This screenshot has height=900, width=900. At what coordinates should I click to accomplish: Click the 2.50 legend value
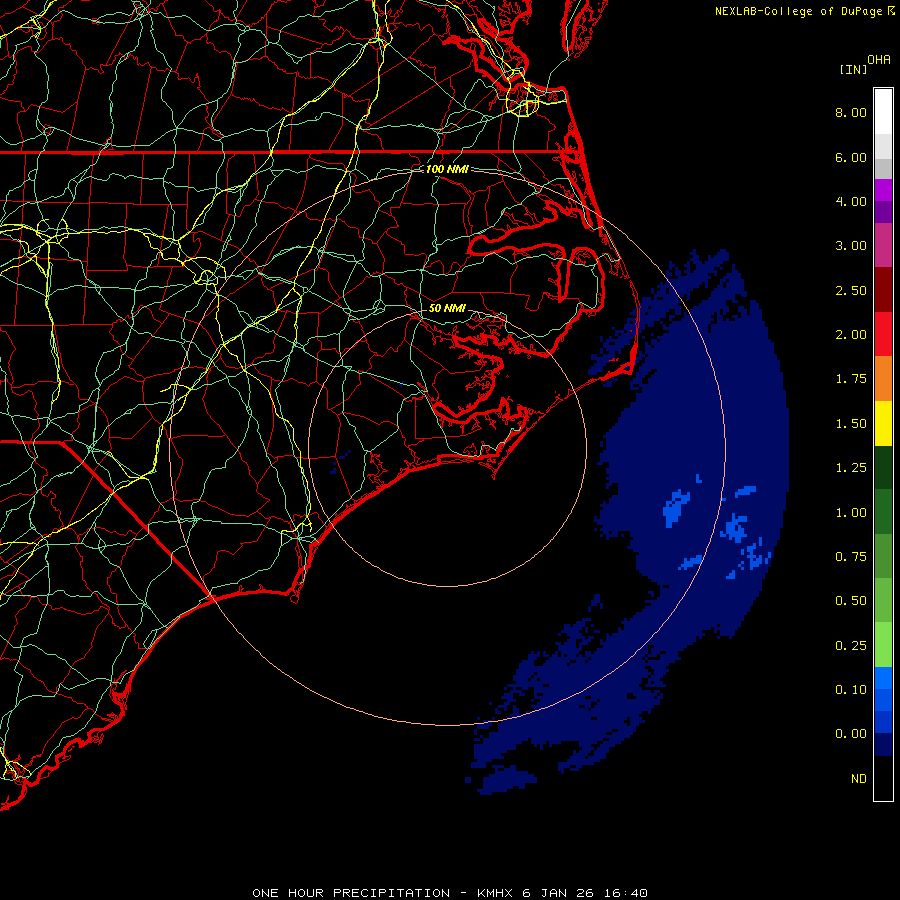point(851,290)
